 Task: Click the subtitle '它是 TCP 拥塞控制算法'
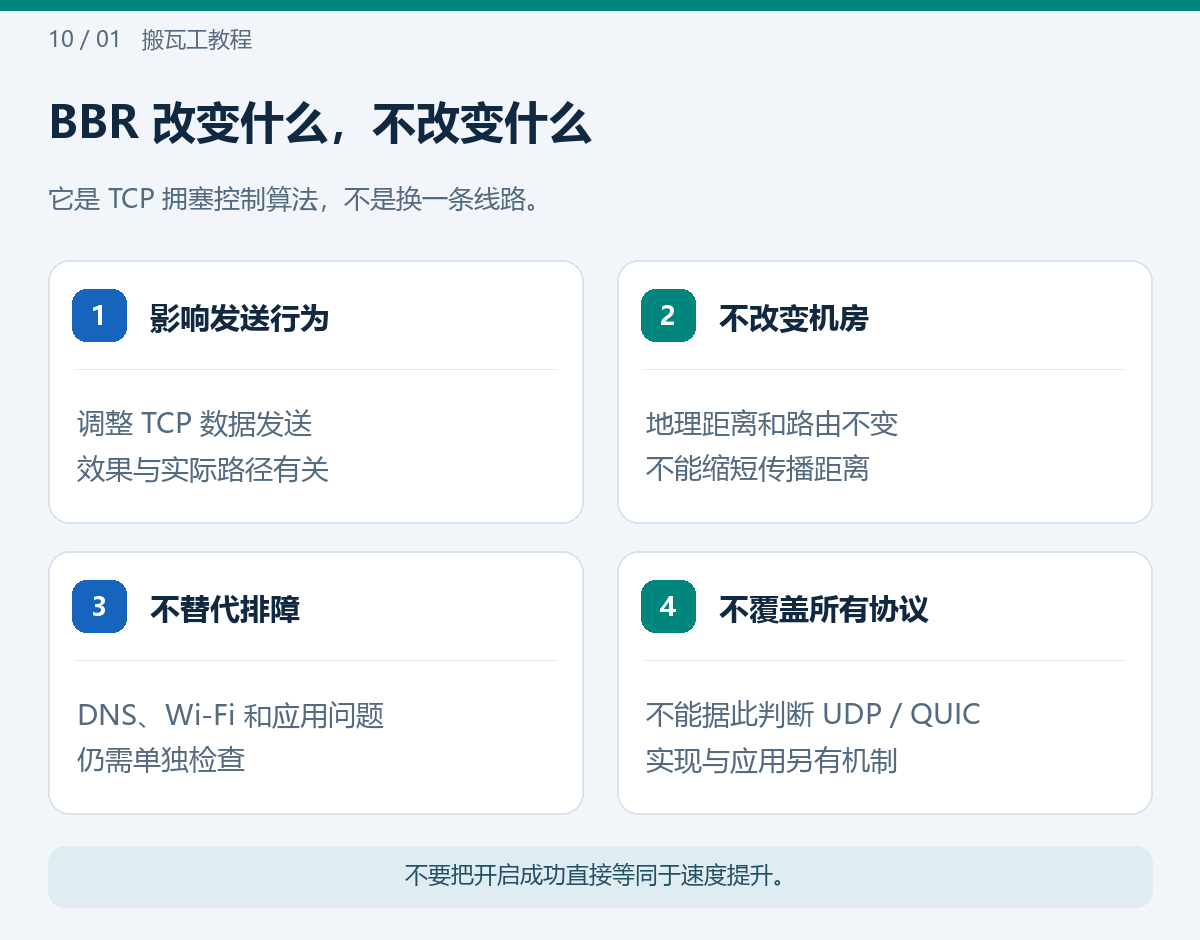tap(184, 199)
